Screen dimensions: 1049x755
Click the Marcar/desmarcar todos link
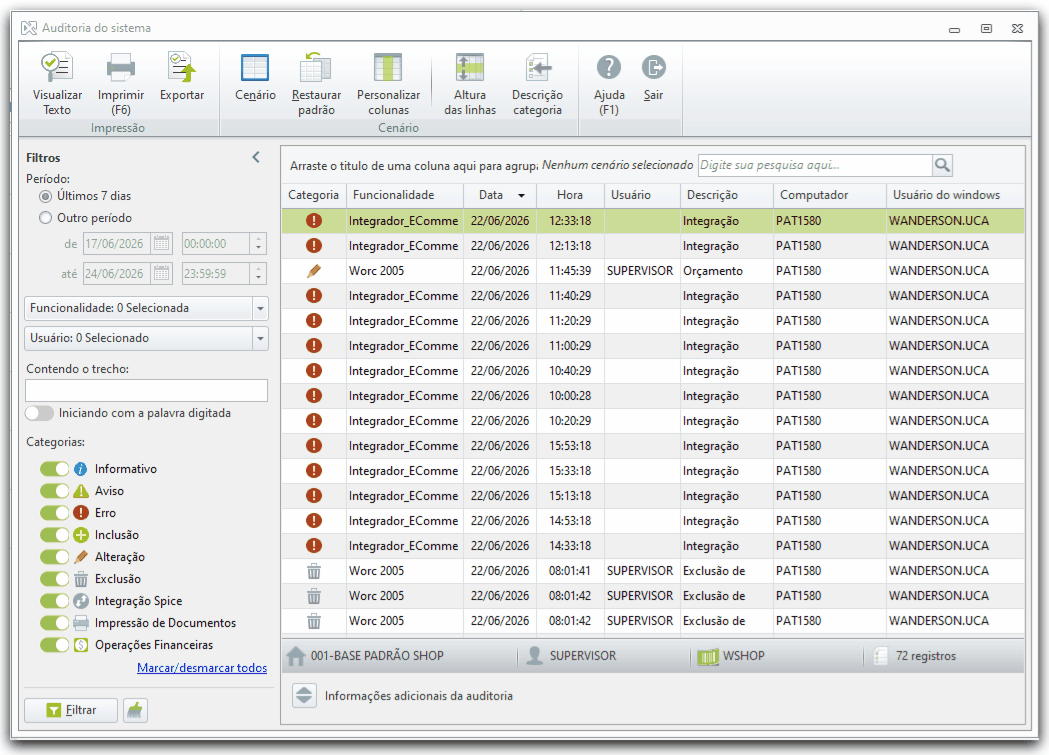202,668
